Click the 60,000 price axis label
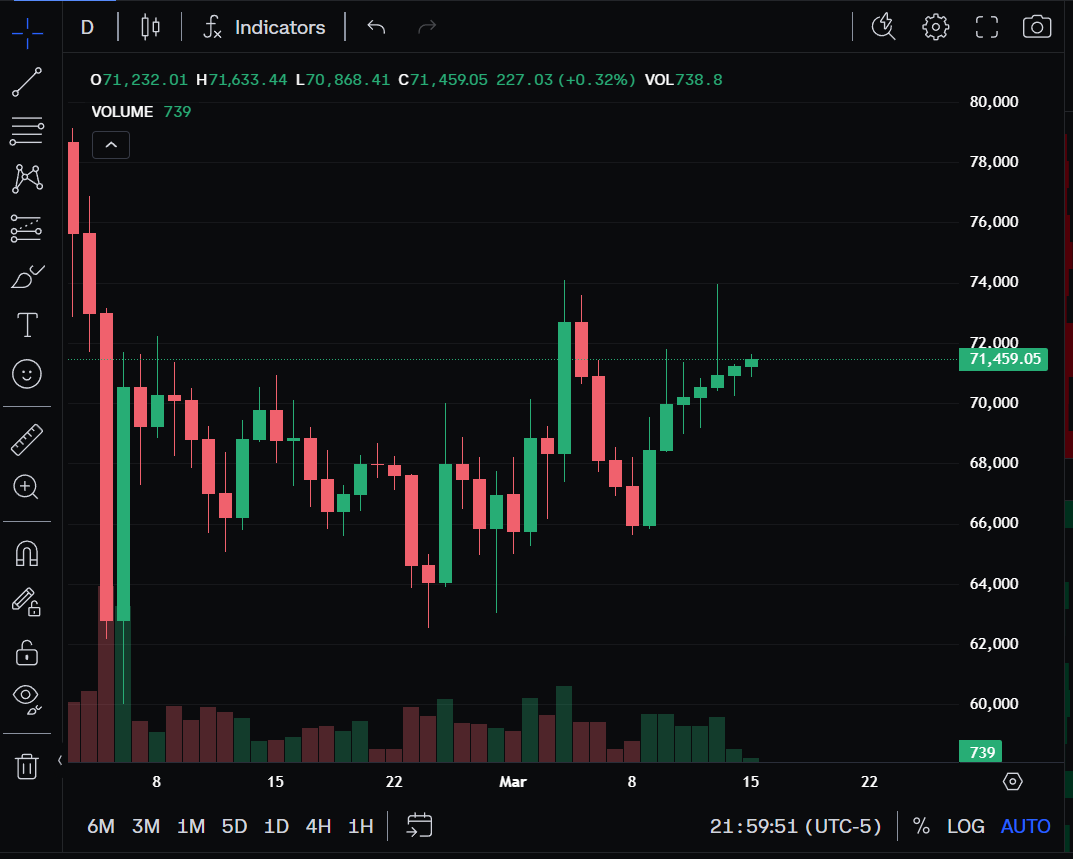1073x859 pixels. pyautogui.click(x=994, y=704)
